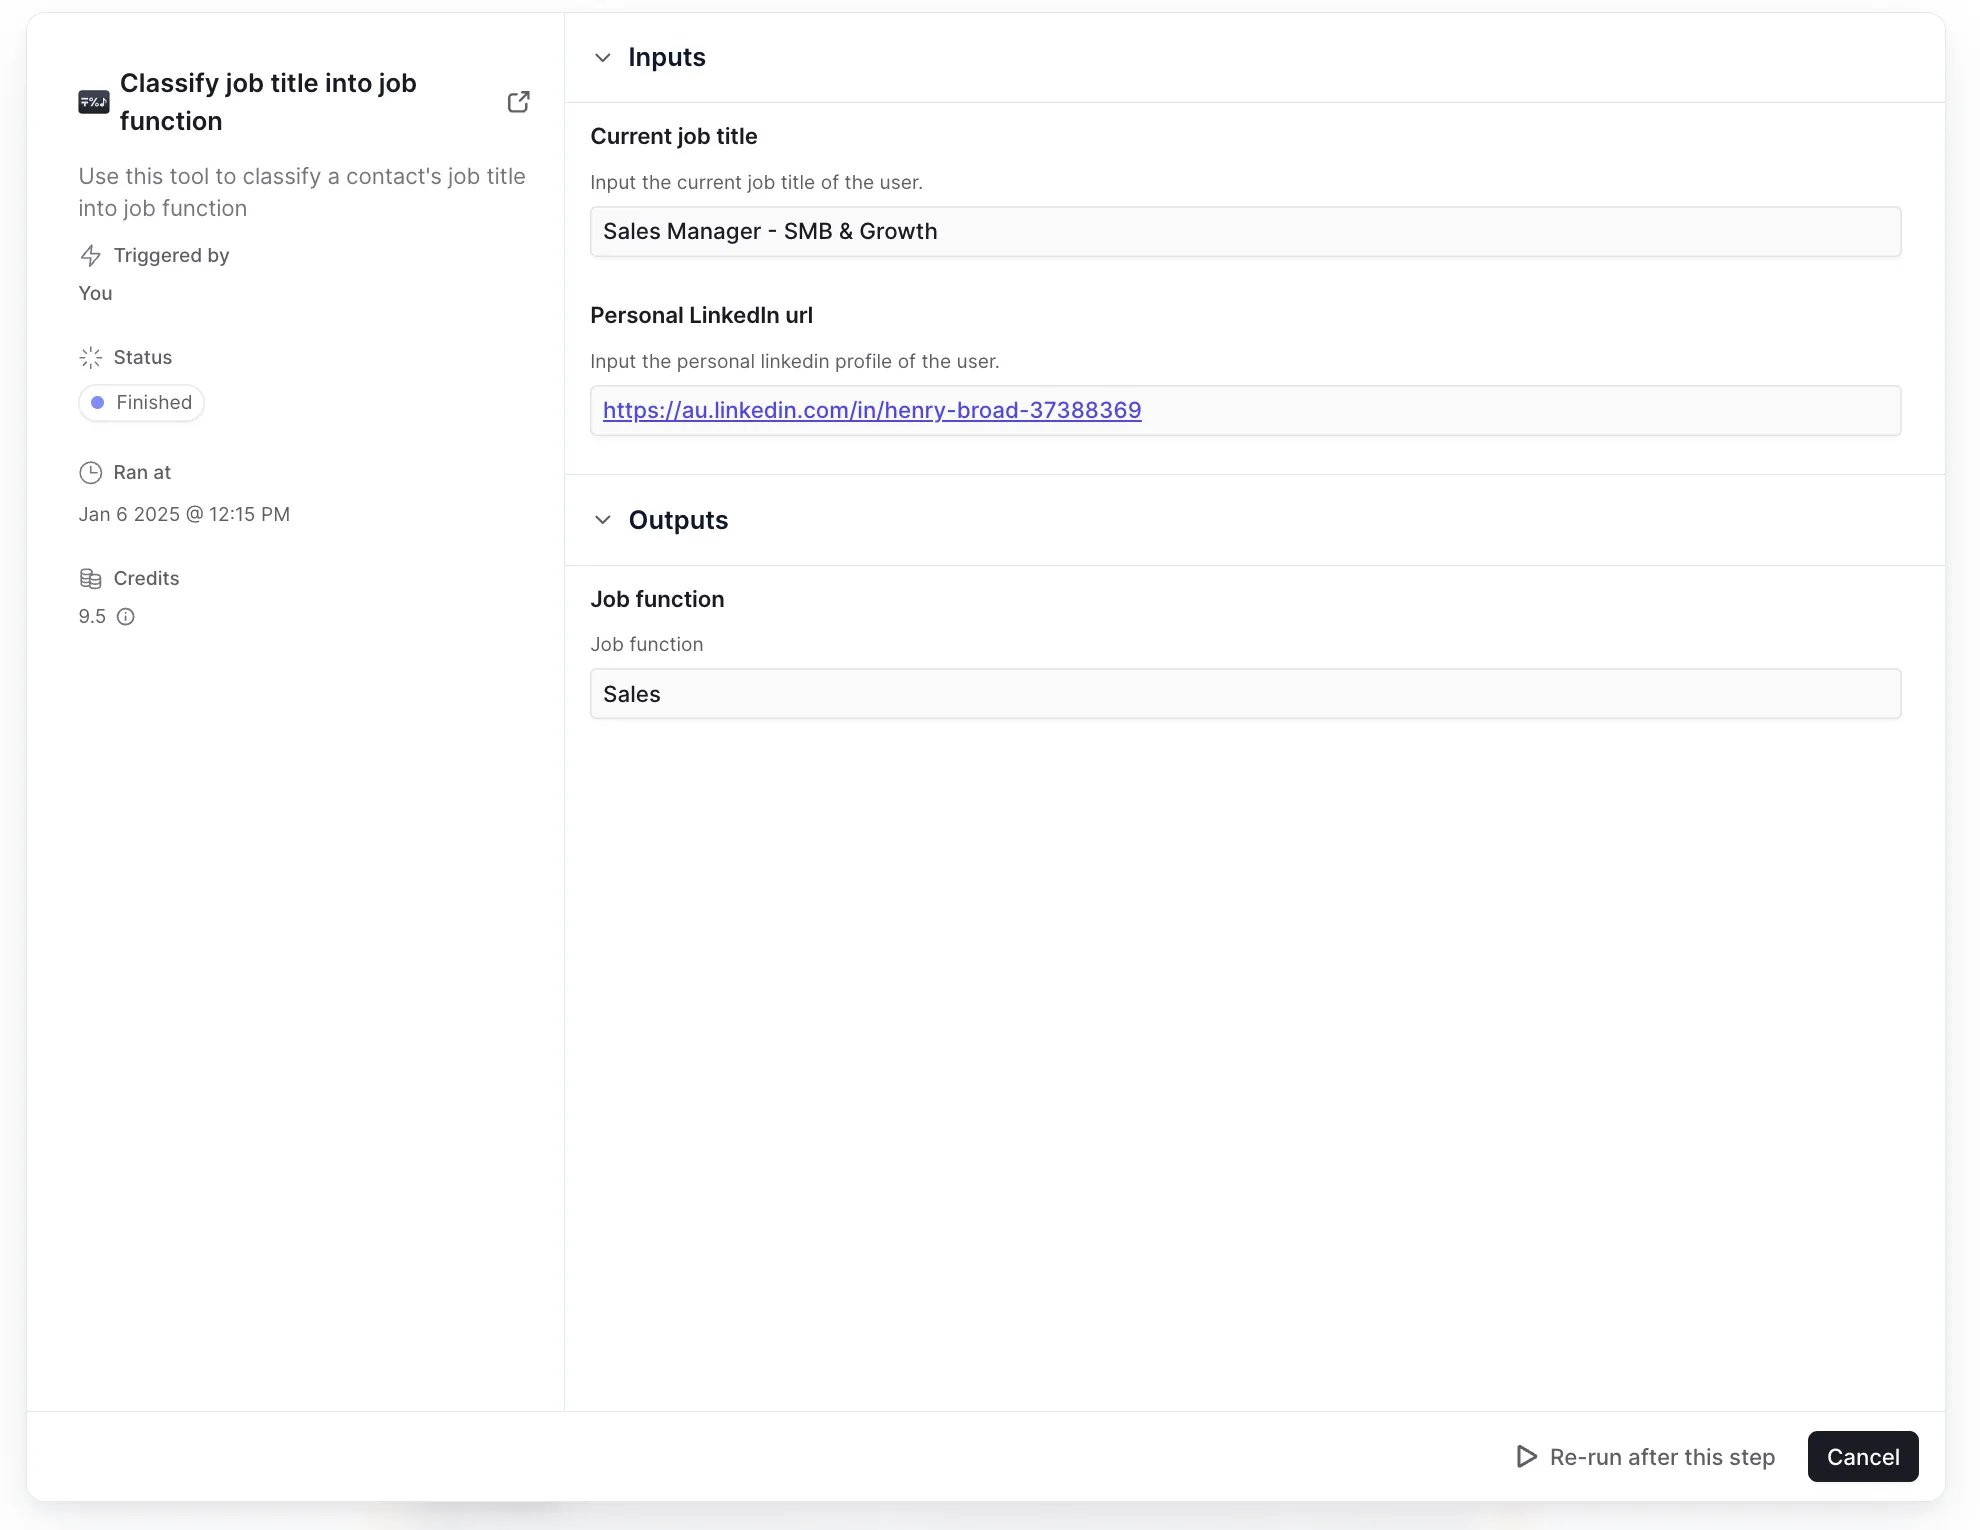Viewport: 1980px width, 1530px height.
Task: Click the Current job title input field
Action: pos(1245,232)
